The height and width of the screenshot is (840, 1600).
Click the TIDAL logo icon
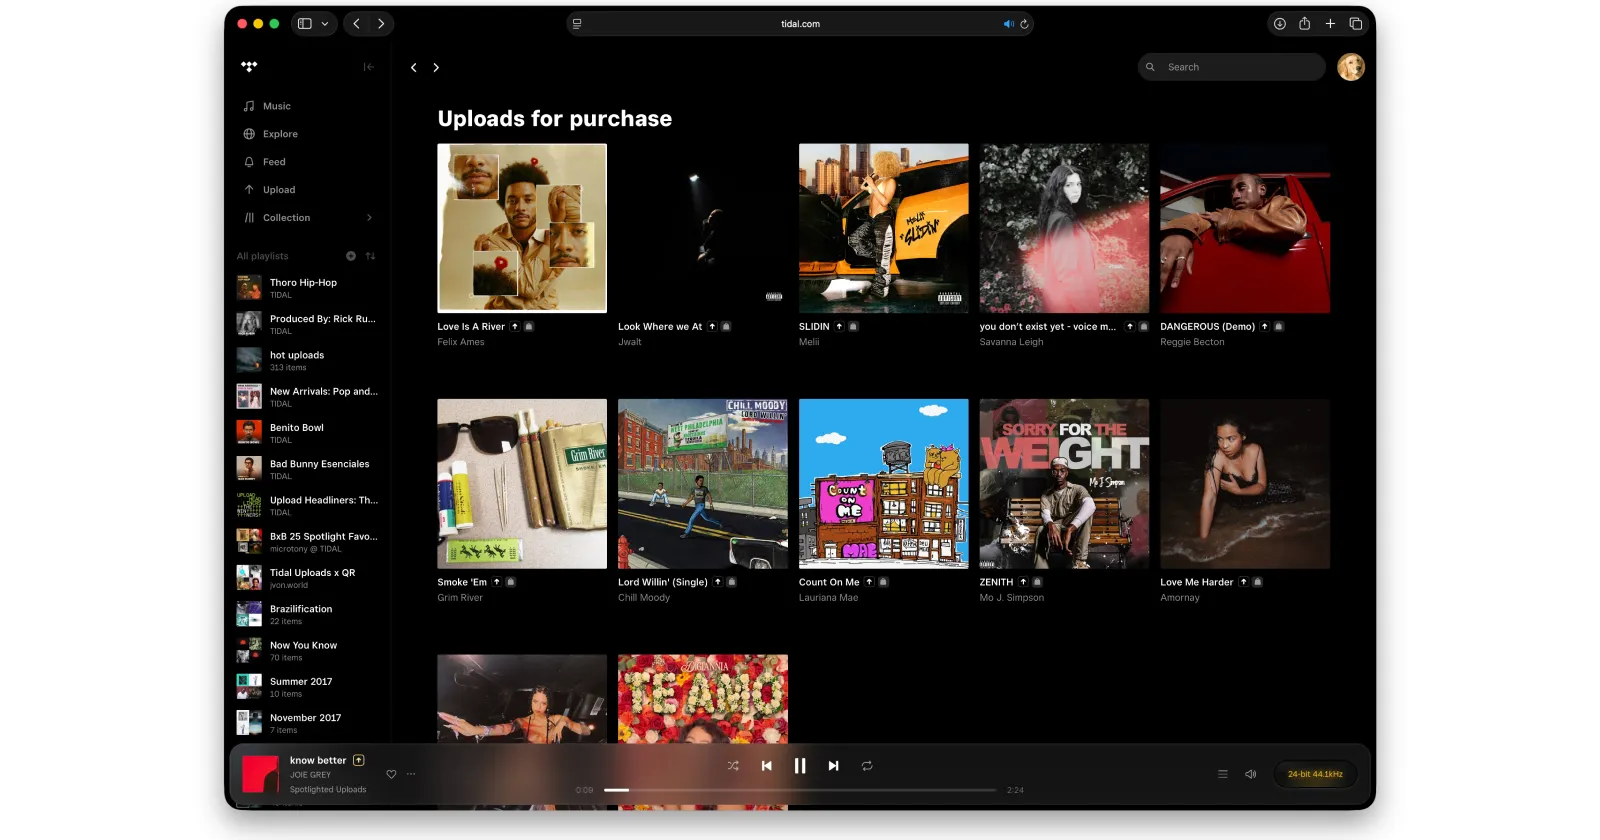(249, 67)
